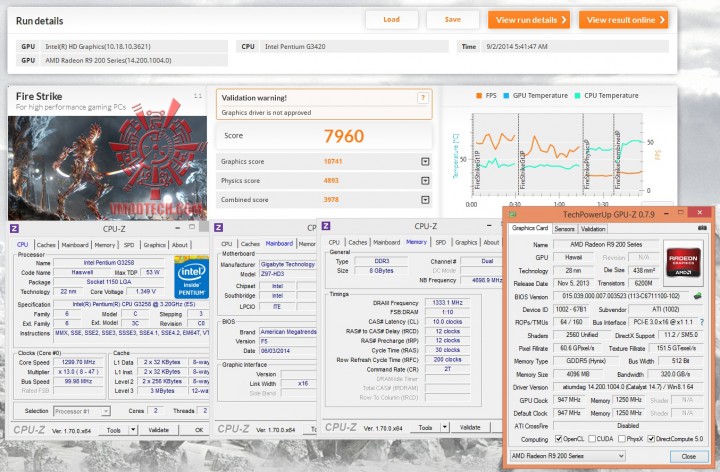The width and height of the screenshot is (720, 472).
Task: Click the View run details button
Action: 529,20
